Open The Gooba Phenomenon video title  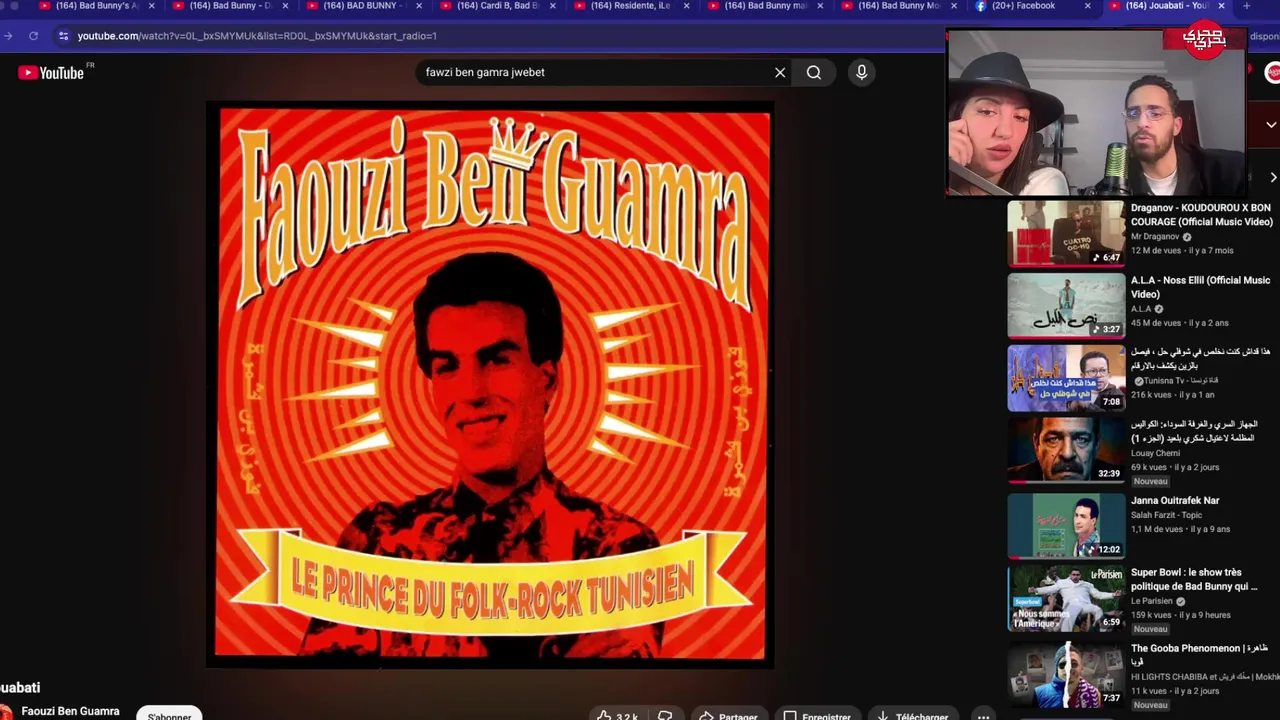1200,654
